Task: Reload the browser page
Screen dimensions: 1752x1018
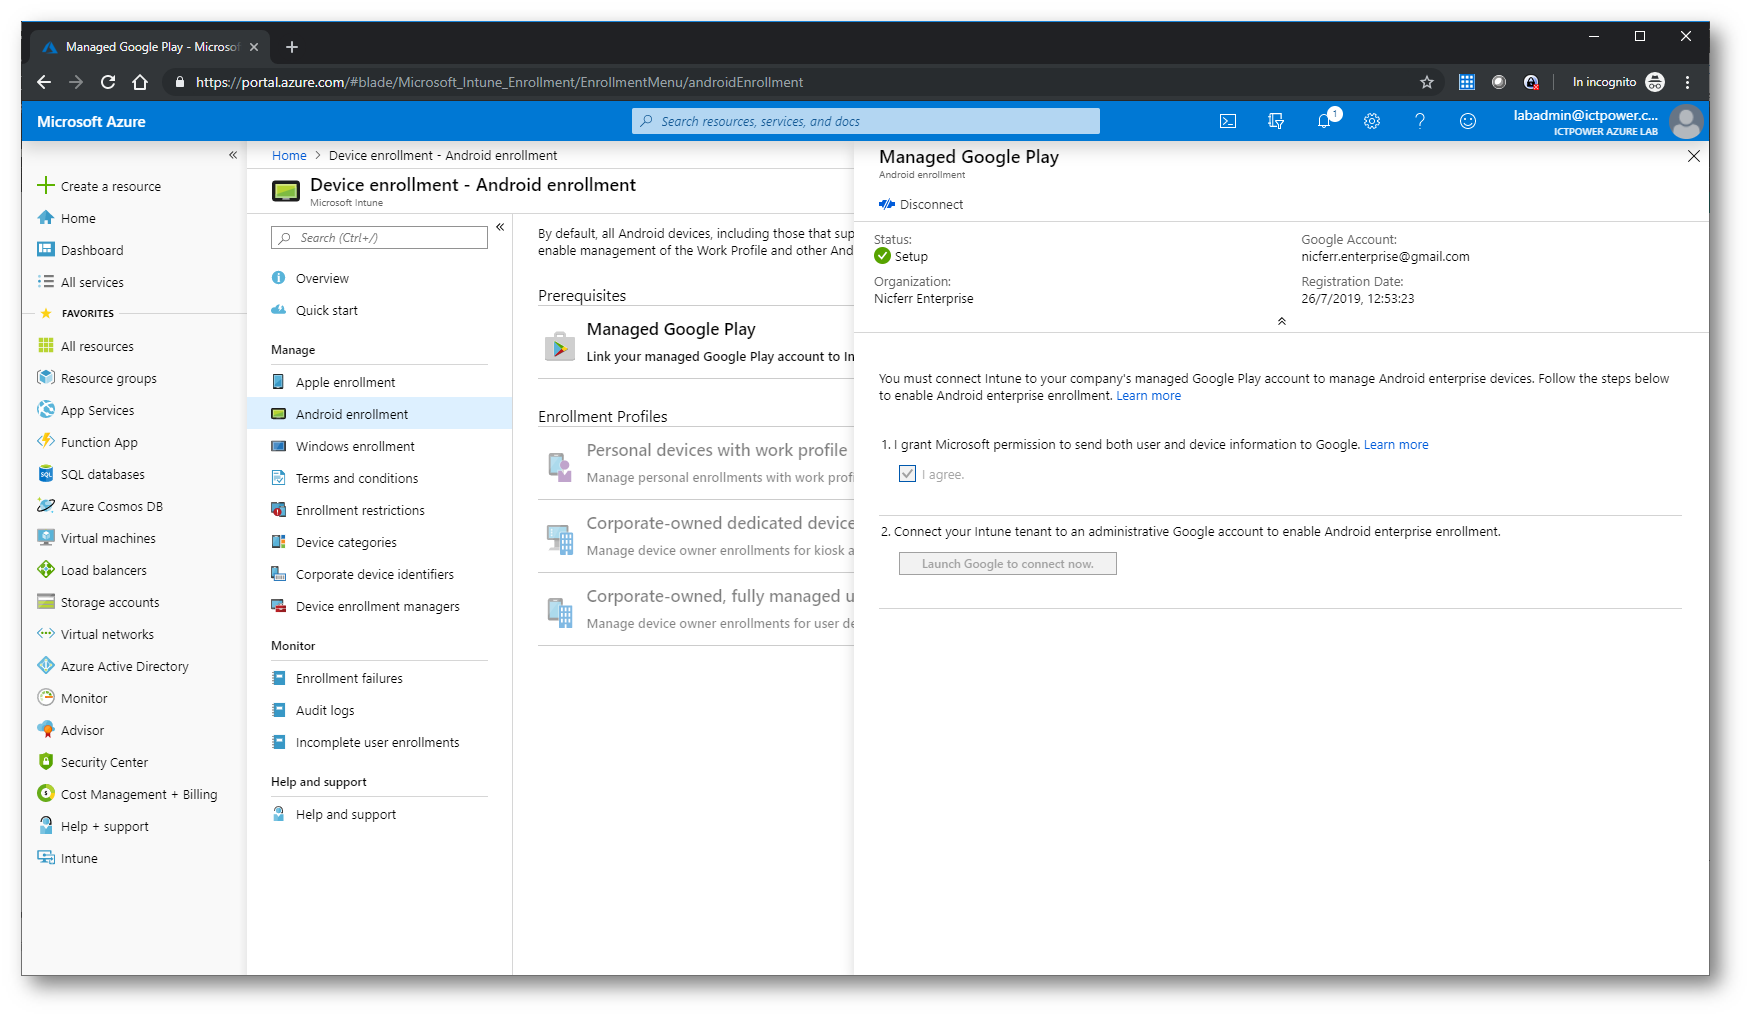Action: pos(108,82)
